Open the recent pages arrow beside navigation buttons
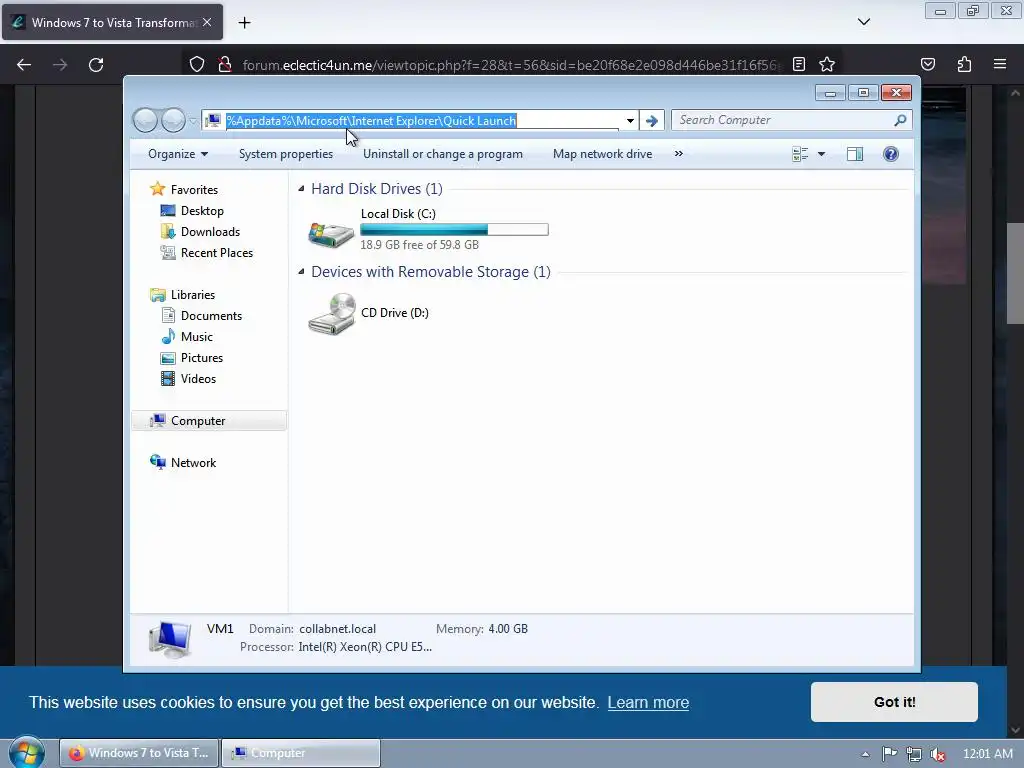Viewport: 1024px width, 768px height. [193, 121]
